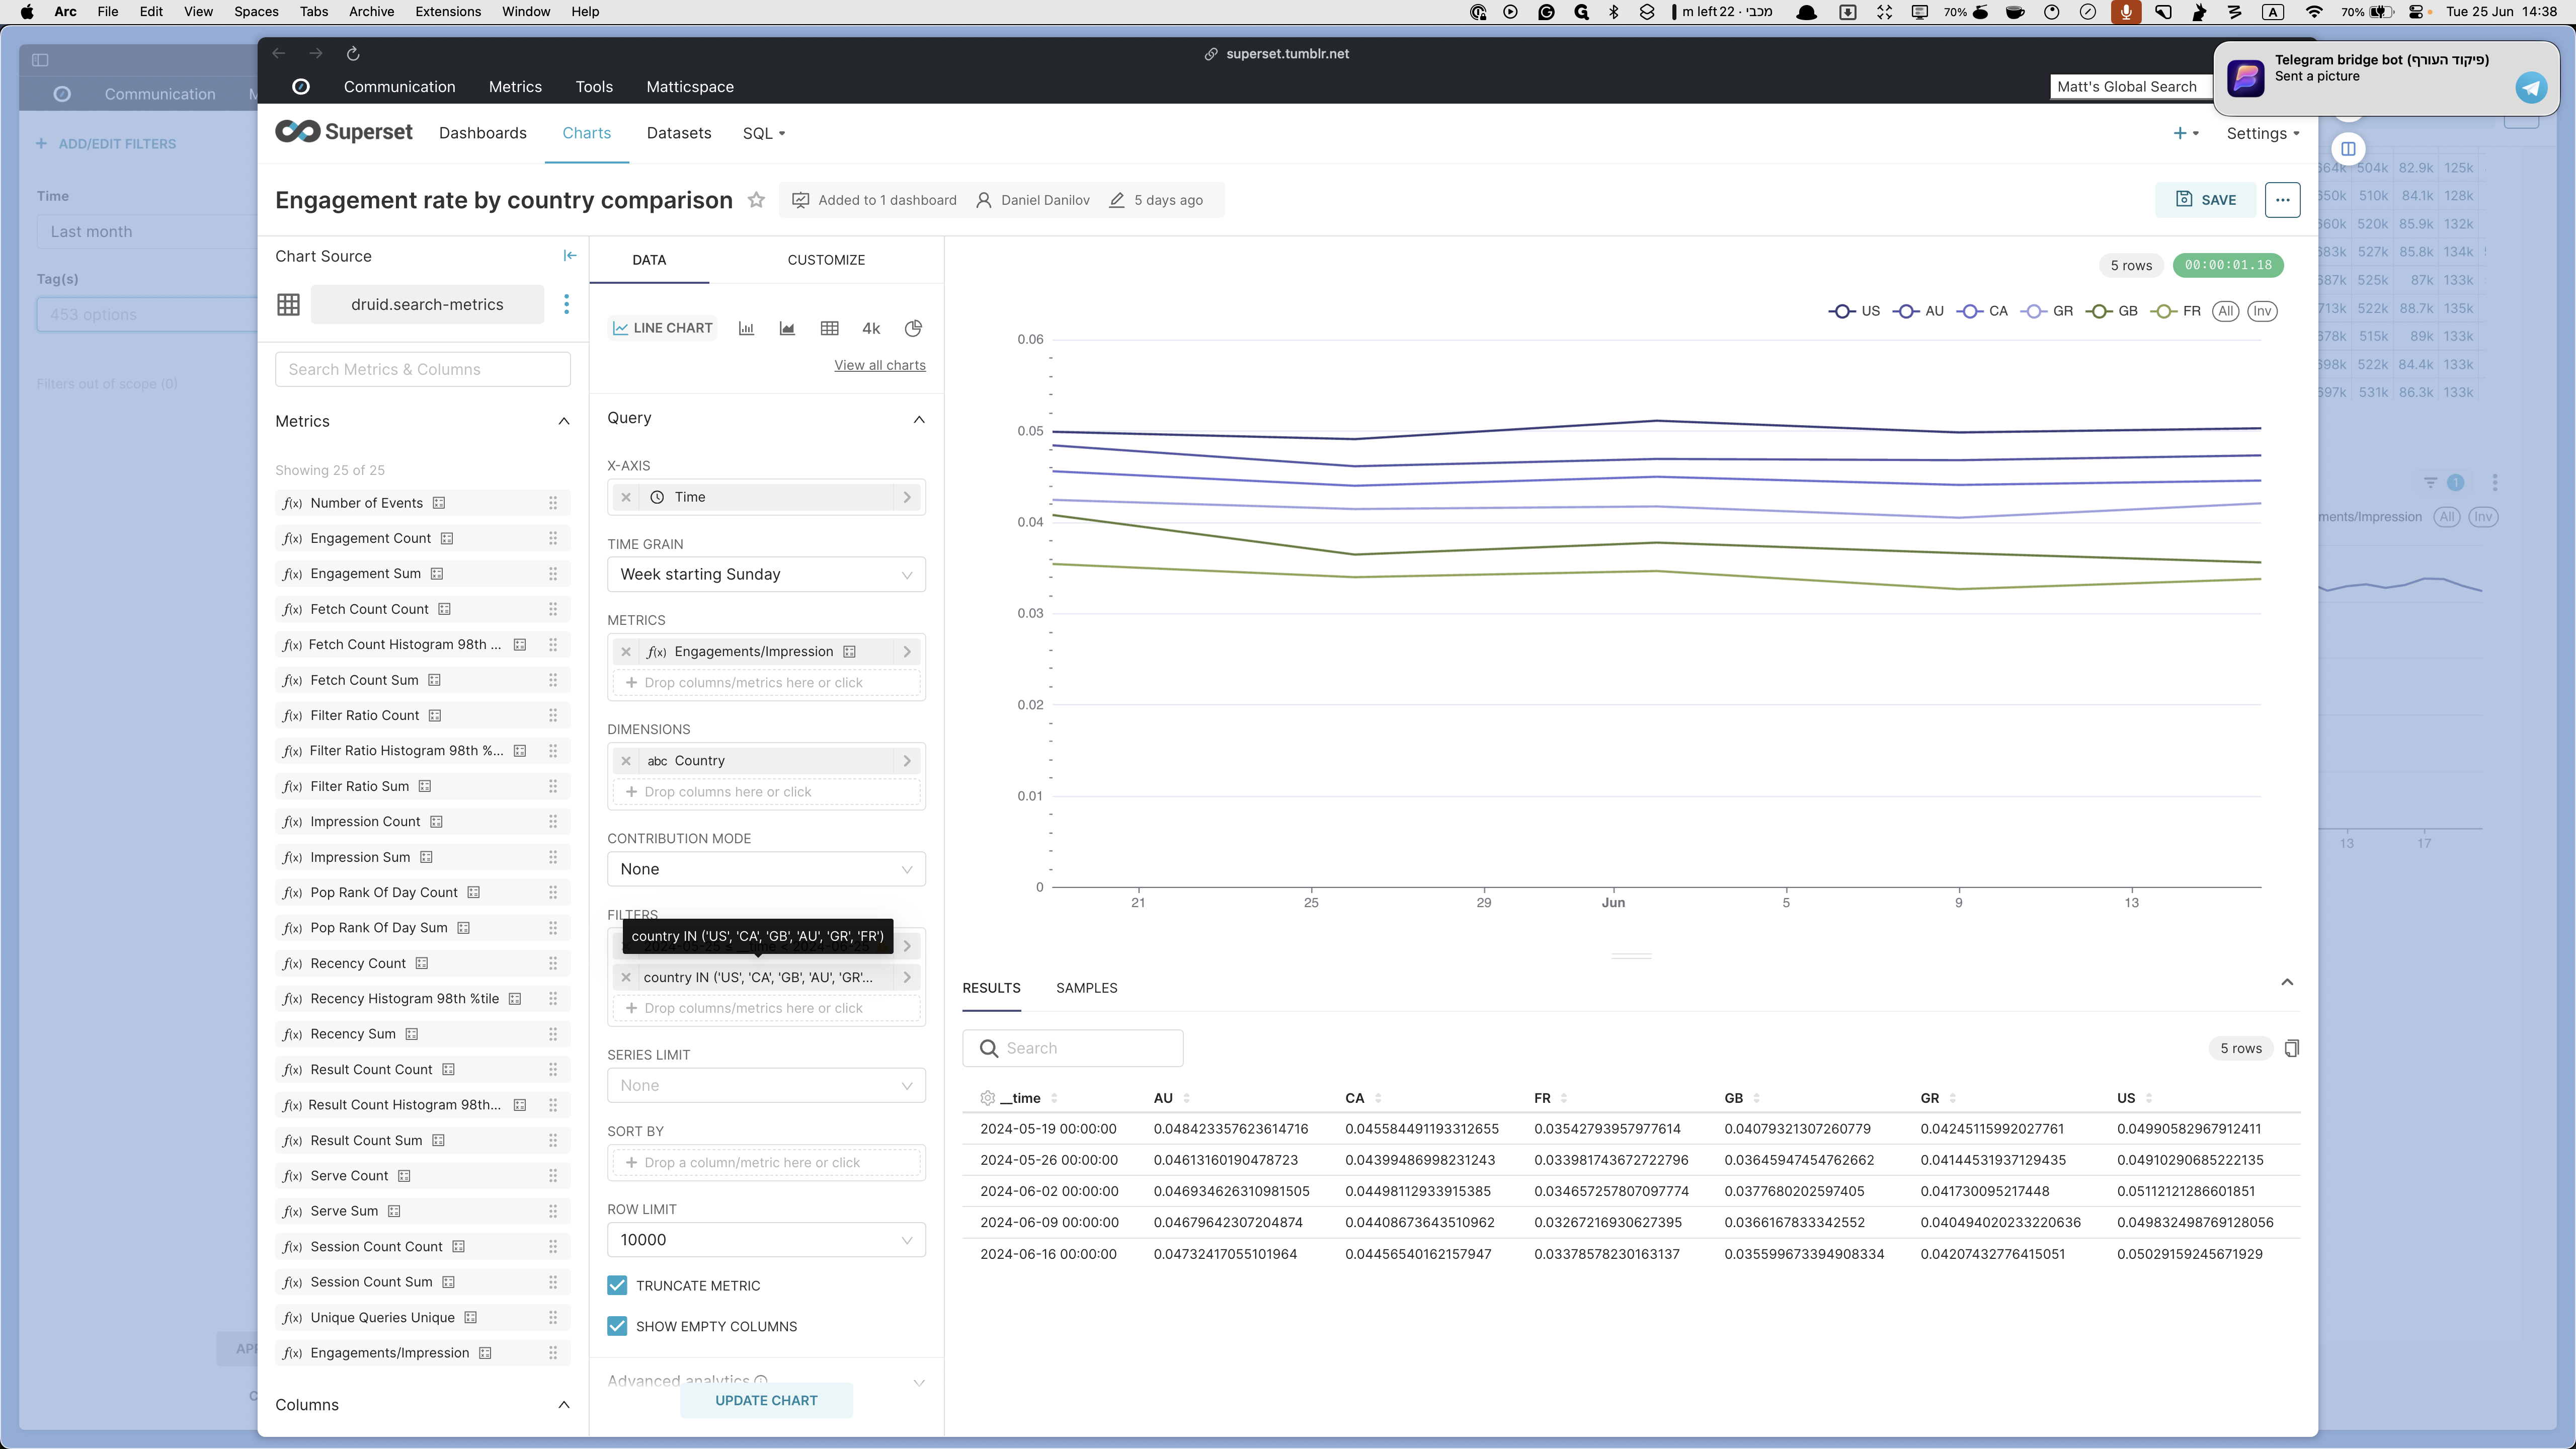Click Added to 1 dashboard link
The height and width of the screenshot is (1449, 2576).
coord(887,200)
